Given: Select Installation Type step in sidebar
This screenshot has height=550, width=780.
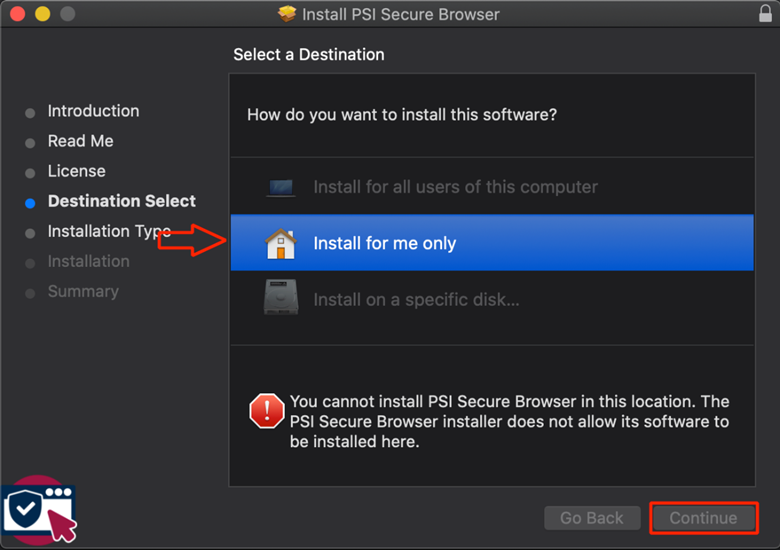Looking at the screenshot, I should (109, 231).
